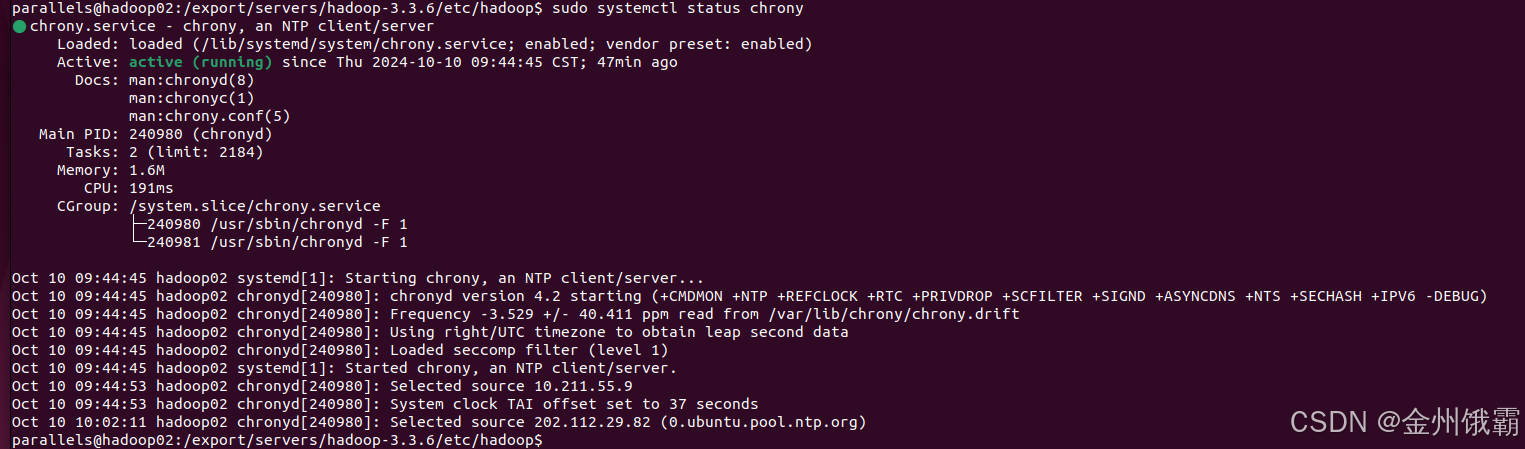Click the Memory 1.6M value
Viewport: 1525px width, 449px height.
pos(147,170)
